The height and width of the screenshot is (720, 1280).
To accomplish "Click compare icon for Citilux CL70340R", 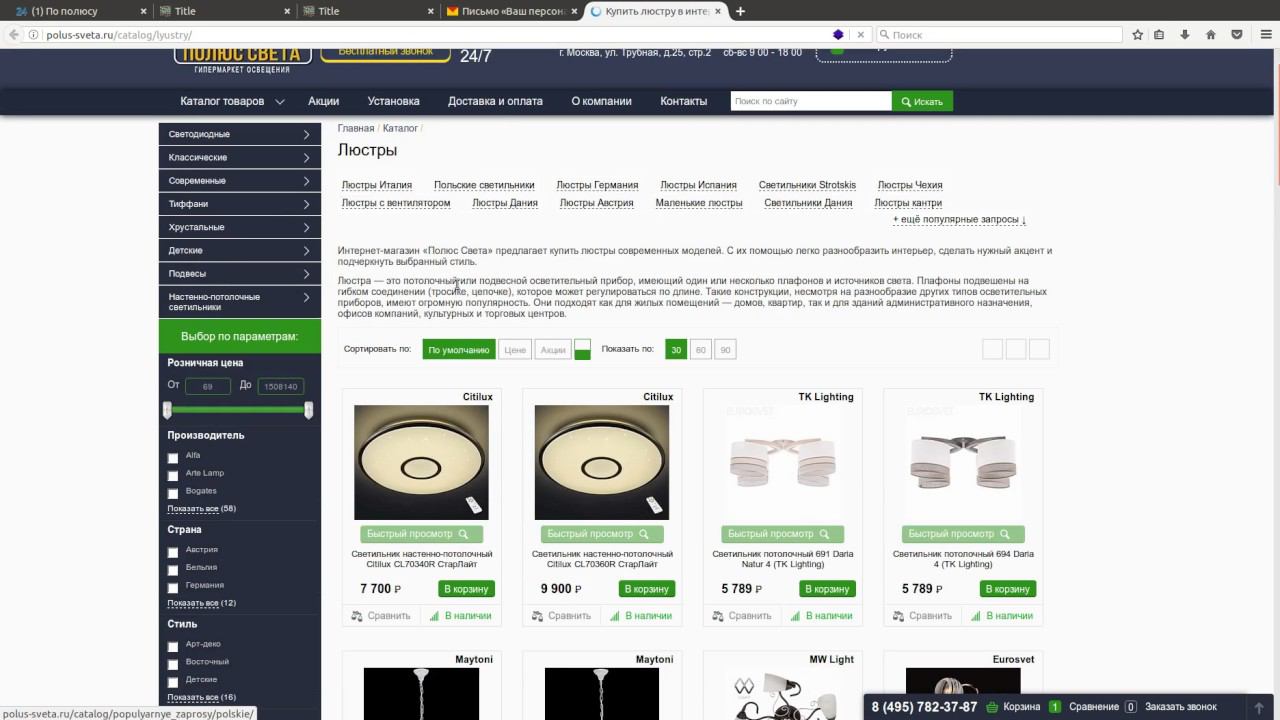I will pyautogui.click(x=357, y=616).
